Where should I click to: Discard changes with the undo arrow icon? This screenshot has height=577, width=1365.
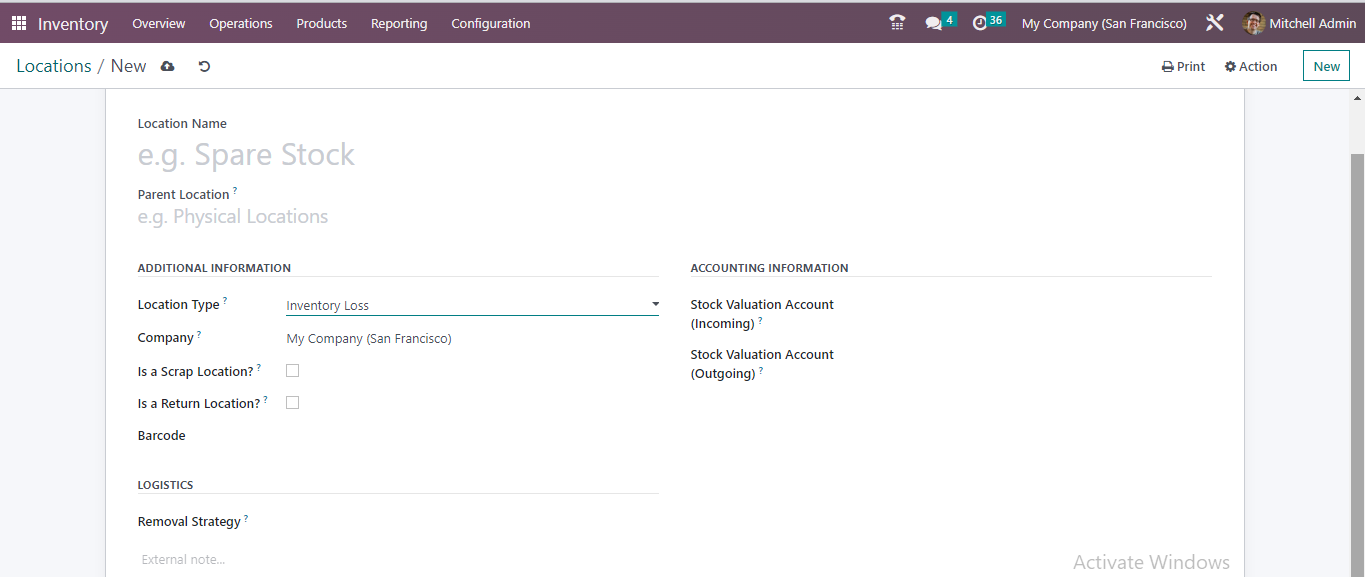tap(204, 66)
